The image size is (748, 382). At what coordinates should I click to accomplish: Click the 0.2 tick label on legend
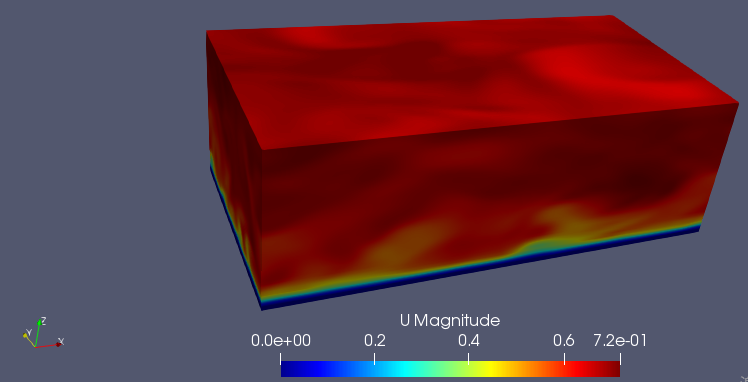pos(374,341)
